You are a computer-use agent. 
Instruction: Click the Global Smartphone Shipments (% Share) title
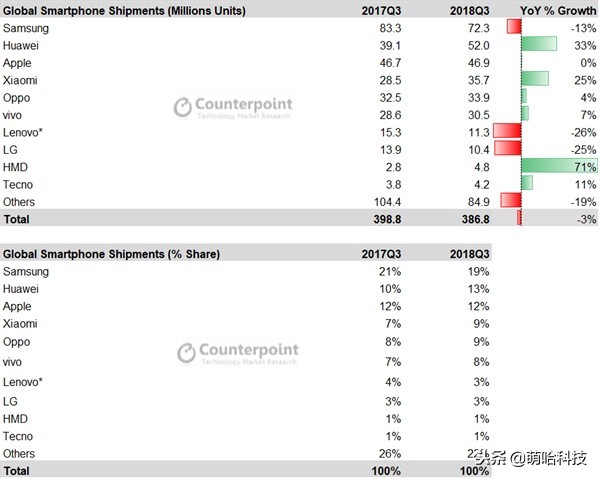tap(111, 254)
